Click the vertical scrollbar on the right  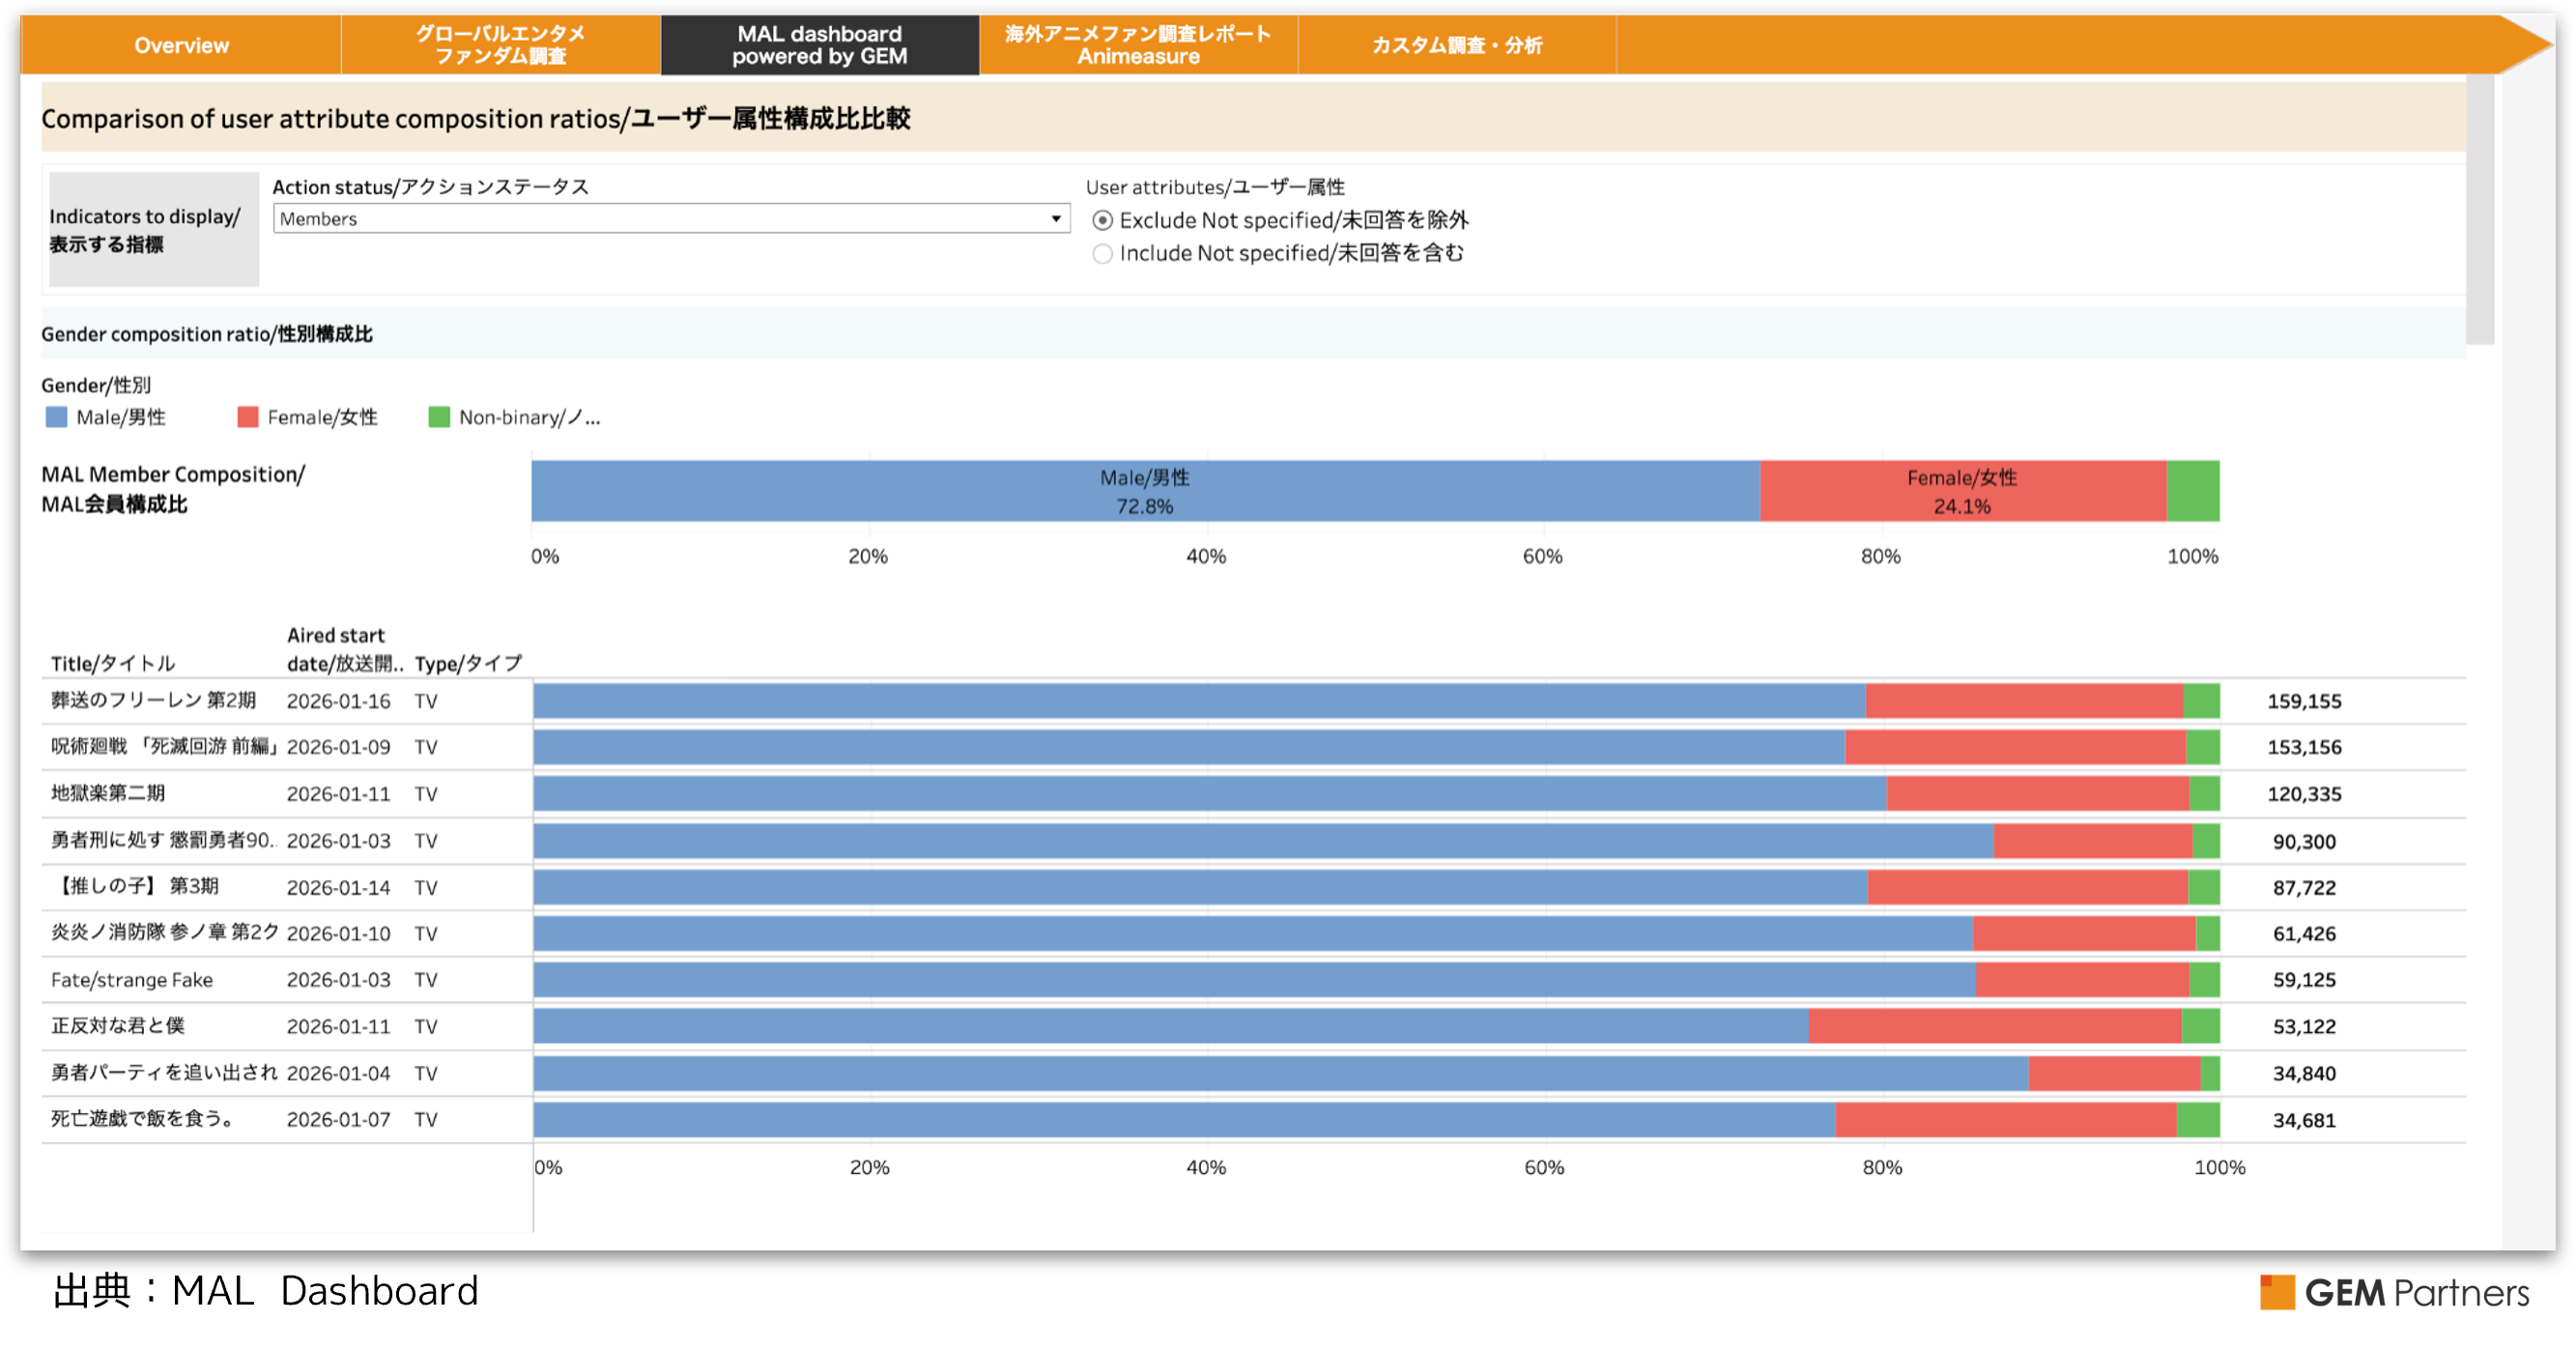click(x=2479, y=210)
